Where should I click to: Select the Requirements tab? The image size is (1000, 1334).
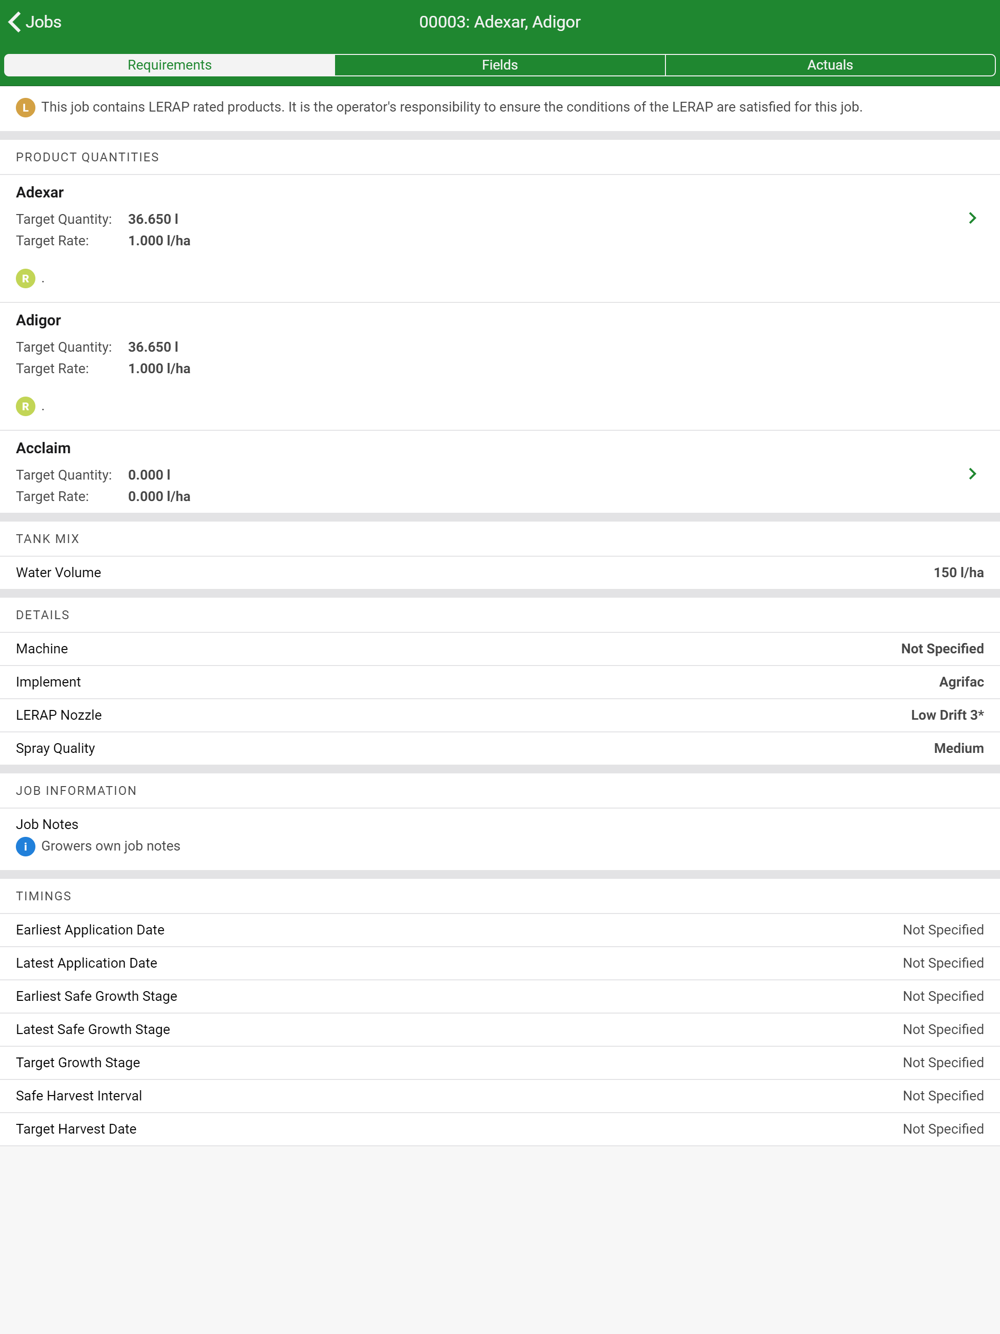pos(170,65)
